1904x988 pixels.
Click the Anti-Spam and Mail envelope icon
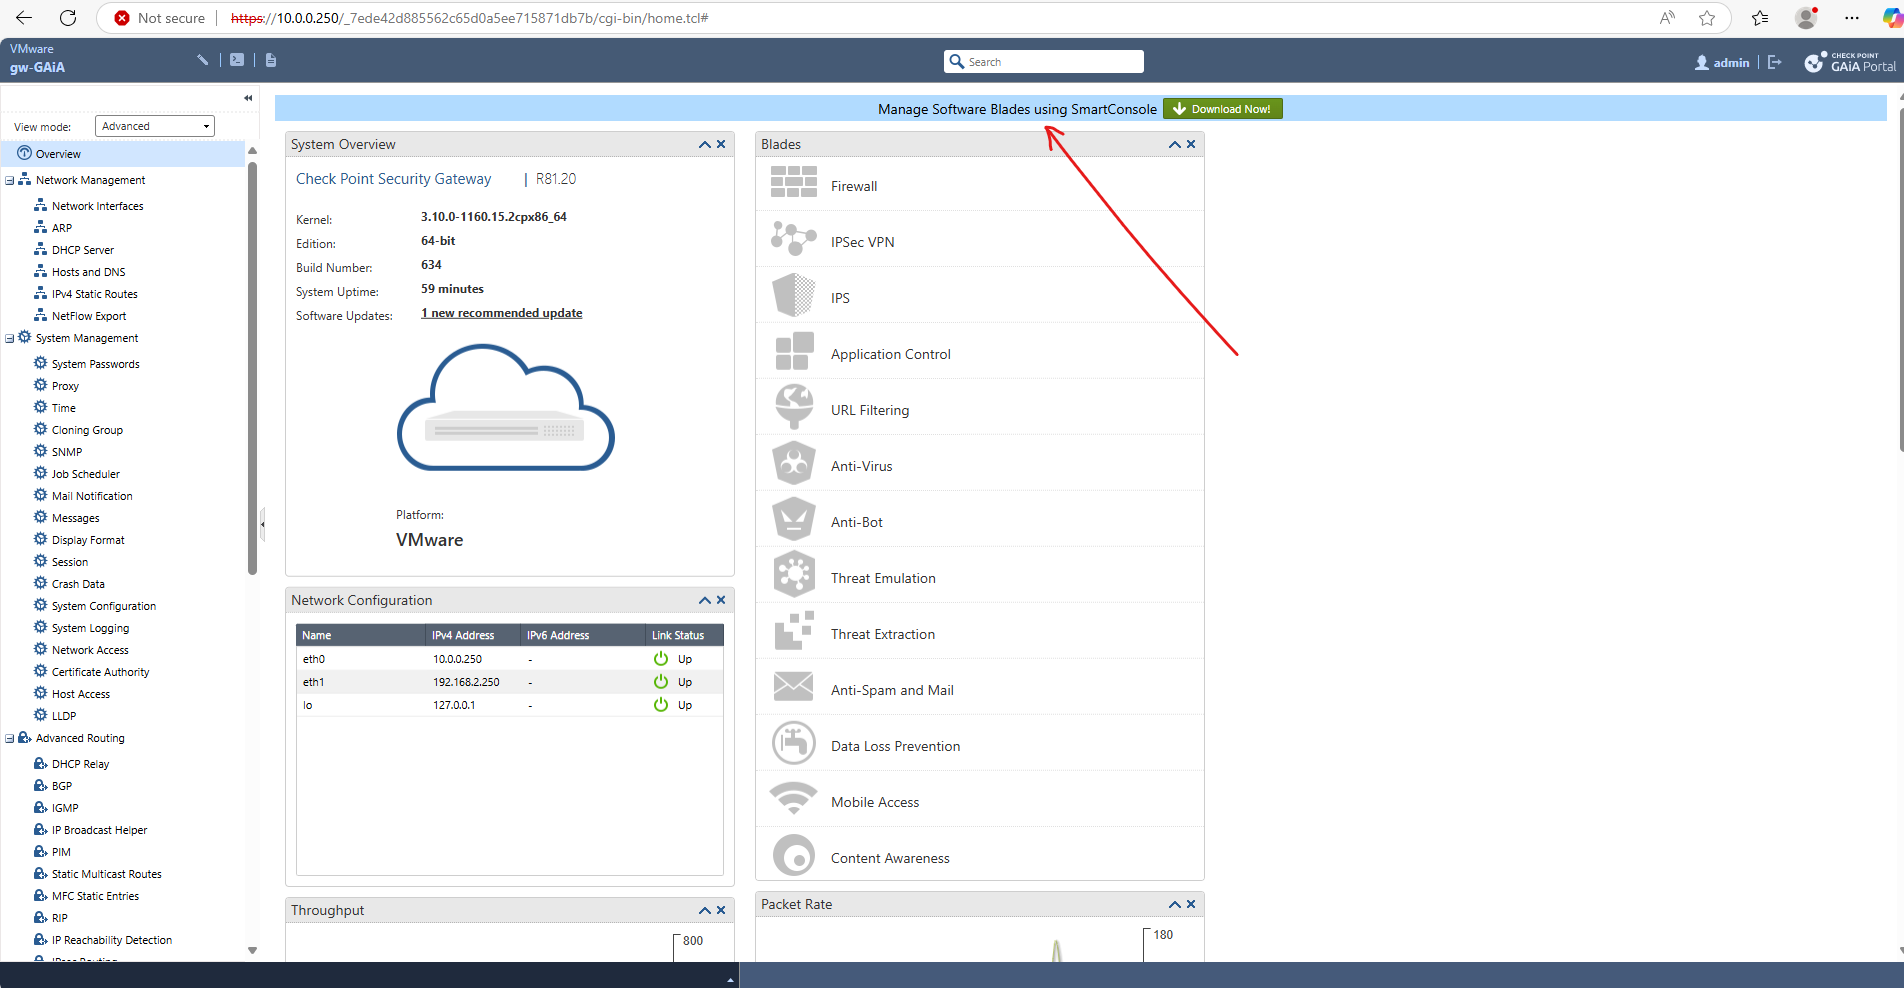click(794, 687)
